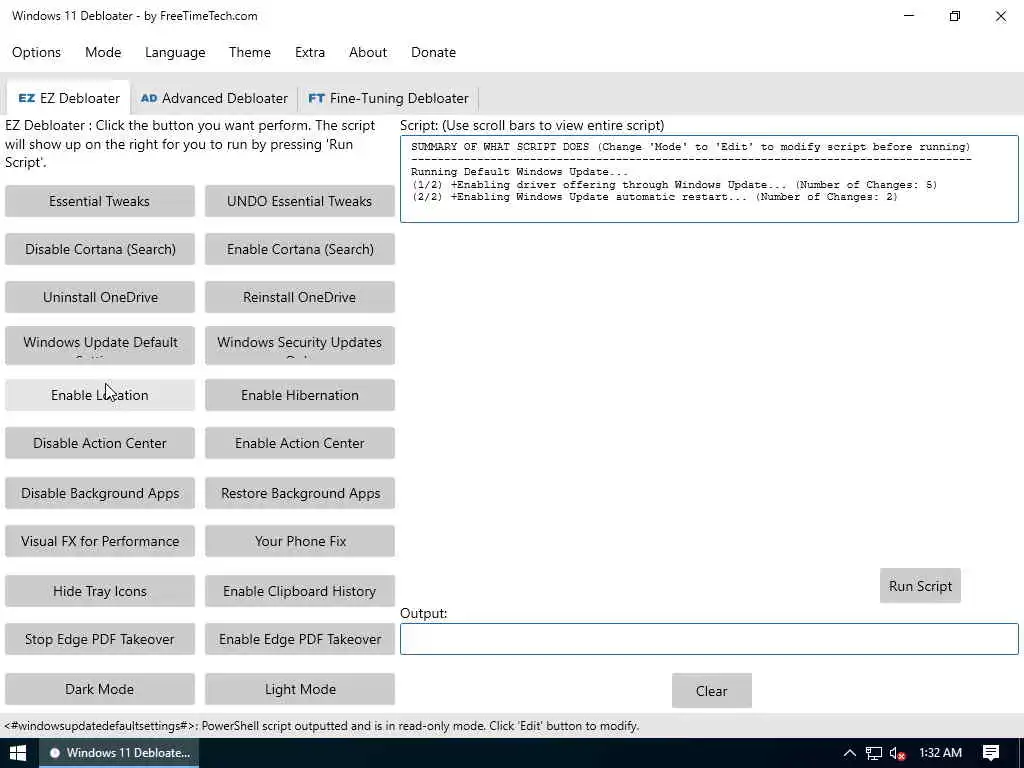Click inside the Output text field

click(x=709, y=639)
